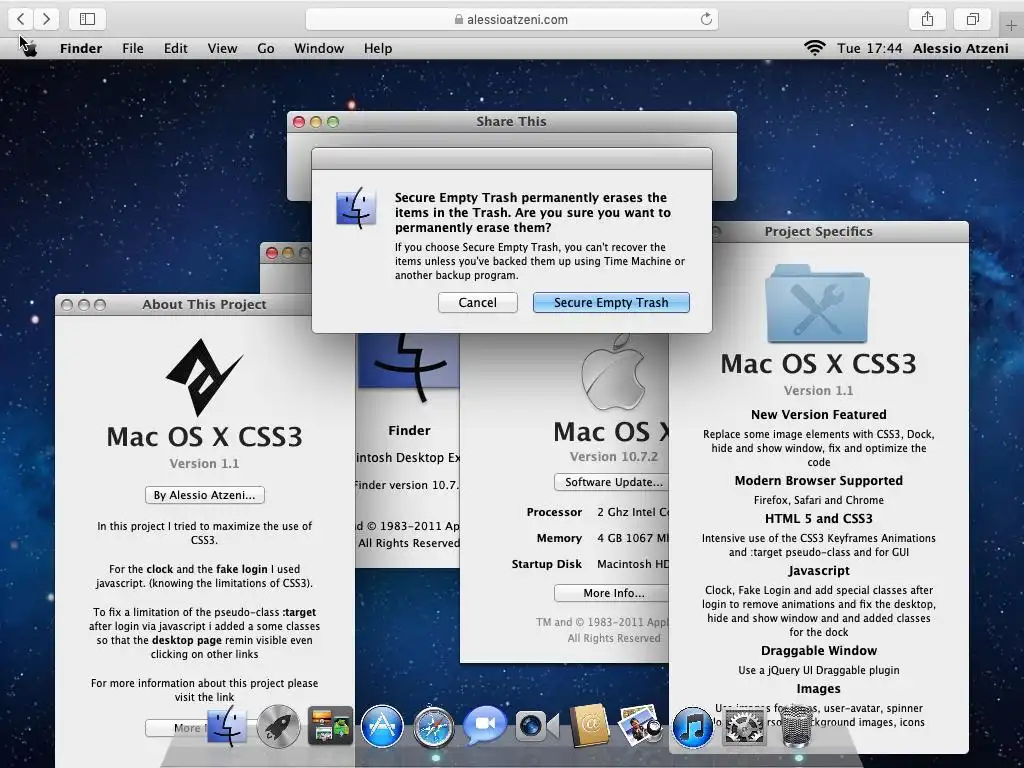
Task: Click 'HTML 5 and CSS3' heading
Action: point(818,519)
